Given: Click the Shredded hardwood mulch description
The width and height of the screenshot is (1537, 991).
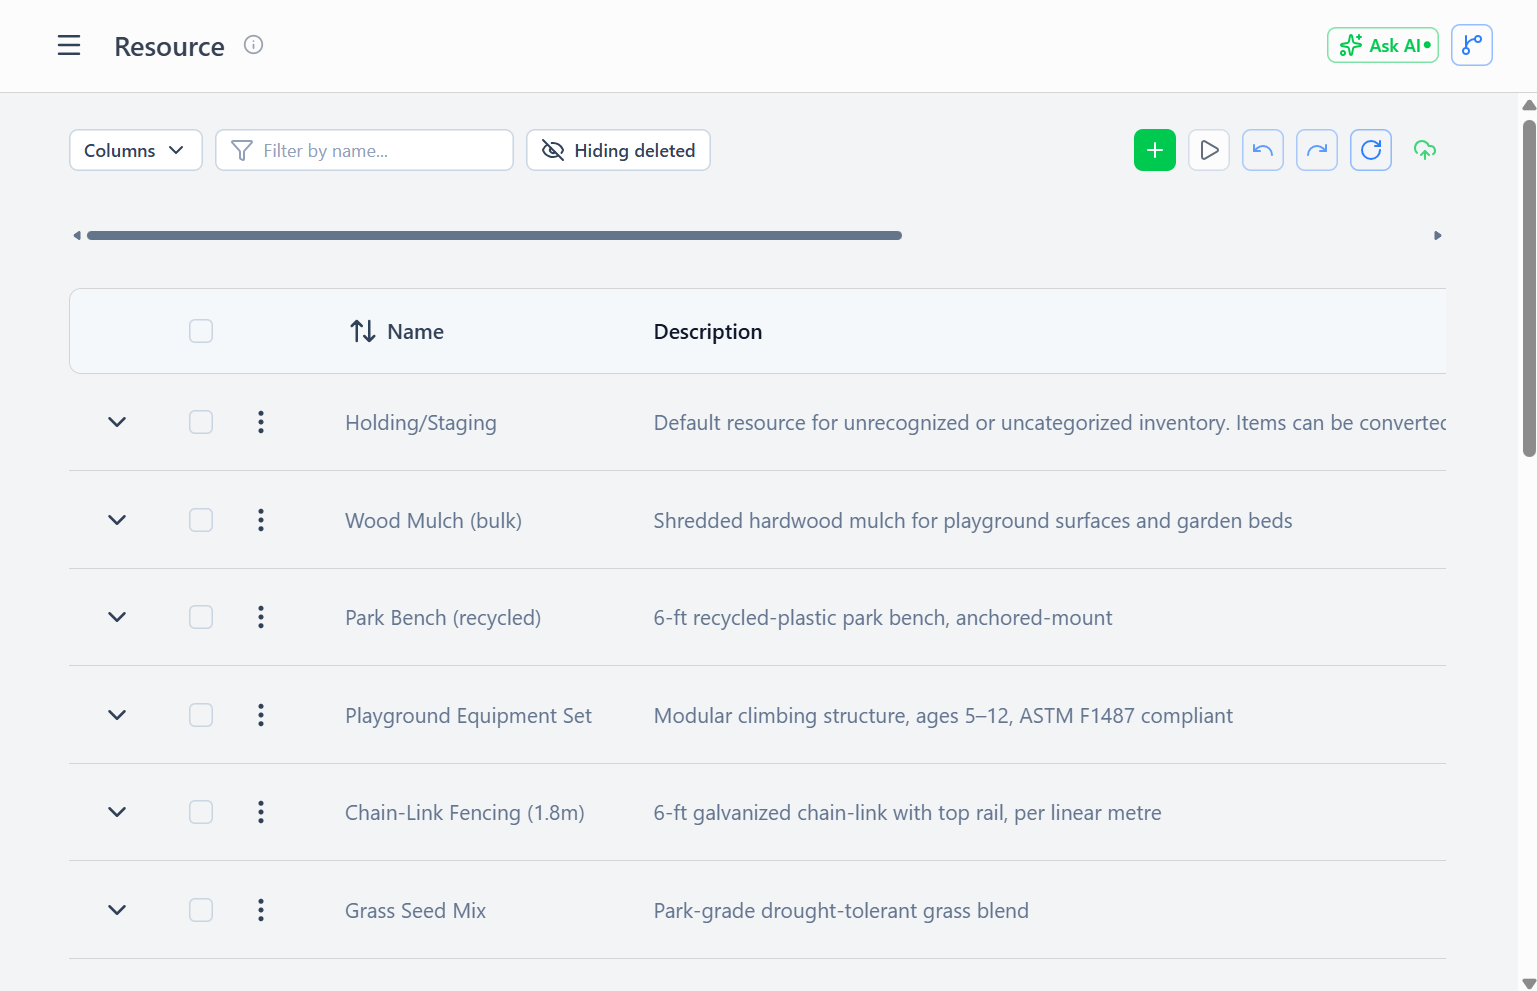Looking at the screenshot, I should (x=973, y=521).
